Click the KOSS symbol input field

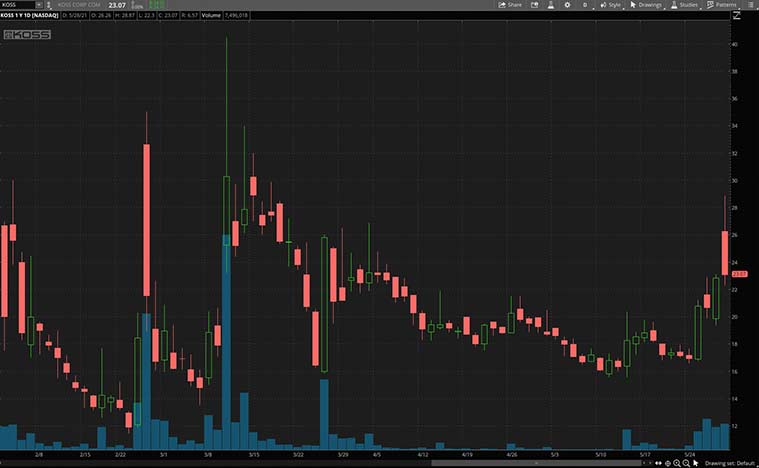tap(17, 5)
